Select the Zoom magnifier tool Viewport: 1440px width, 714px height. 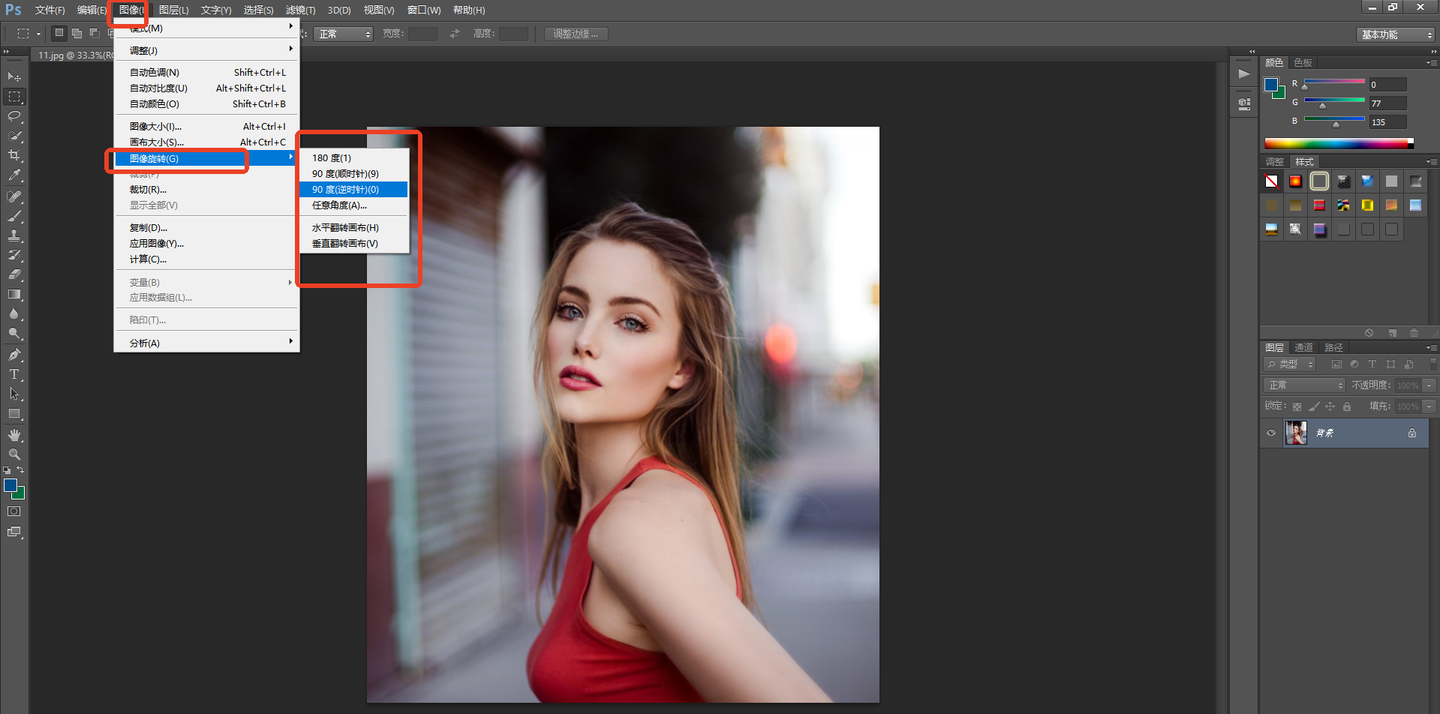pos(15,454)
